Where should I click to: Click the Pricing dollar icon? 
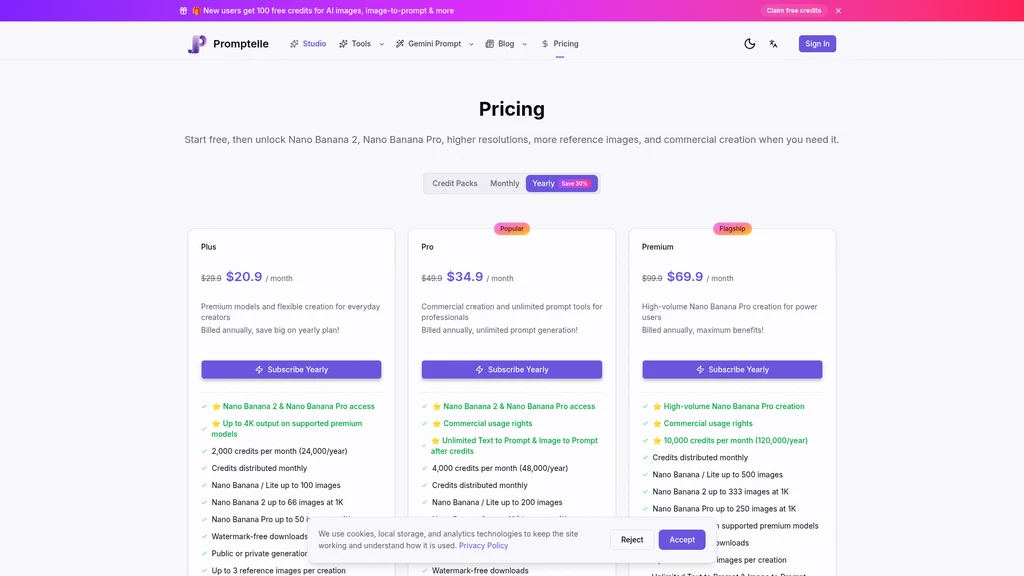[x=545, y=44]
